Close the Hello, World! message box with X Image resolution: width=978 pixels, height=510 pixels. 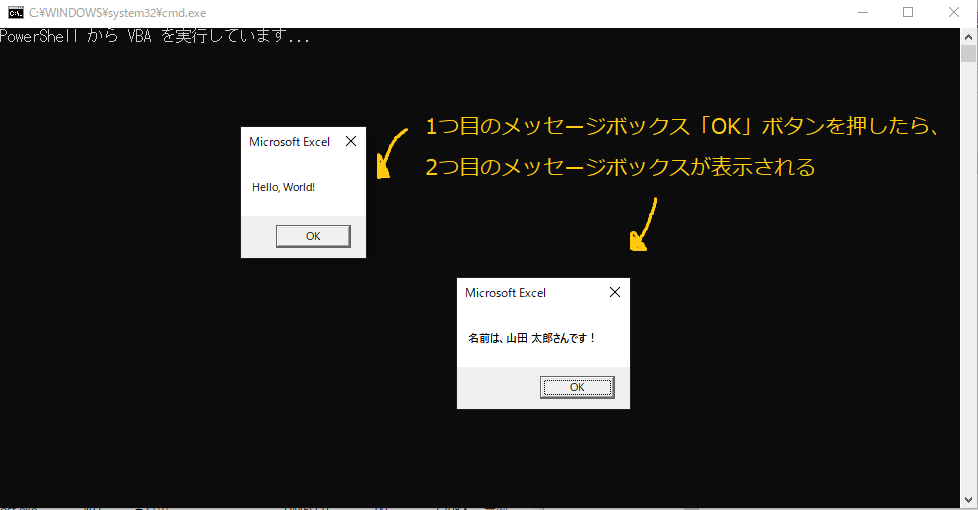pos(351,142)
